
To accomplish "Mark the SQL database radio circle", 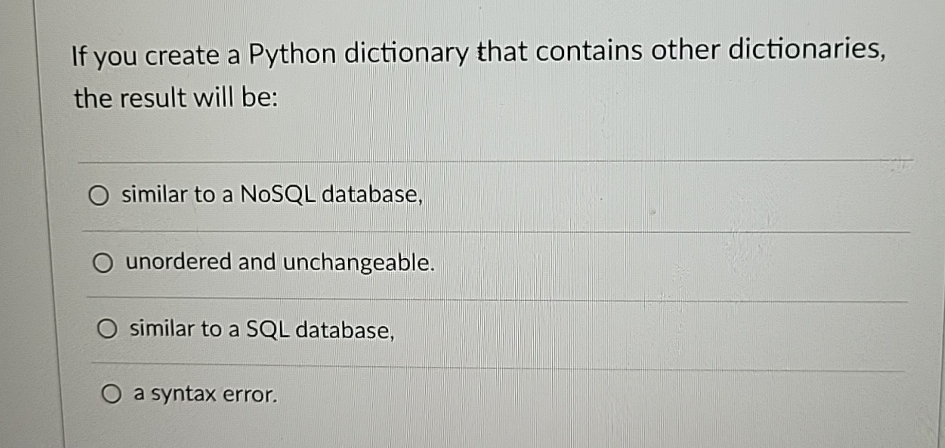I will (x=107, y=330).
